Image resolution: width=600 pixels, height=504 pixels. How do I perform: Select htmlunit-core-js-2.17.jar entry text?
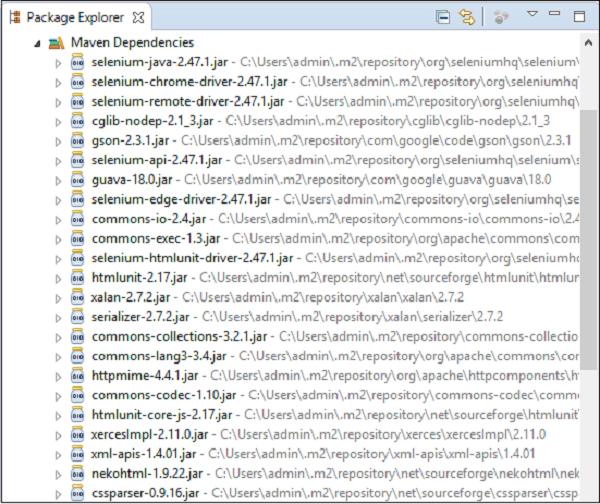(162, 415)
